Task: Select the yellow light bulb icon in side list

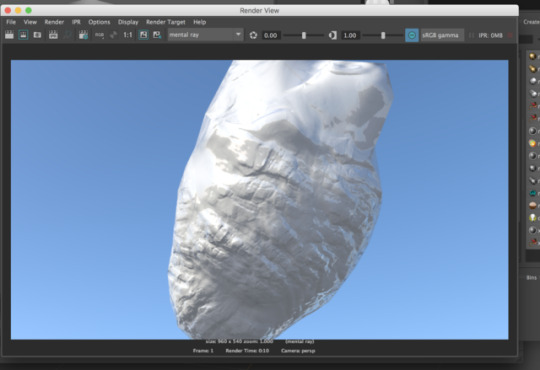Action: pos(532,218)
